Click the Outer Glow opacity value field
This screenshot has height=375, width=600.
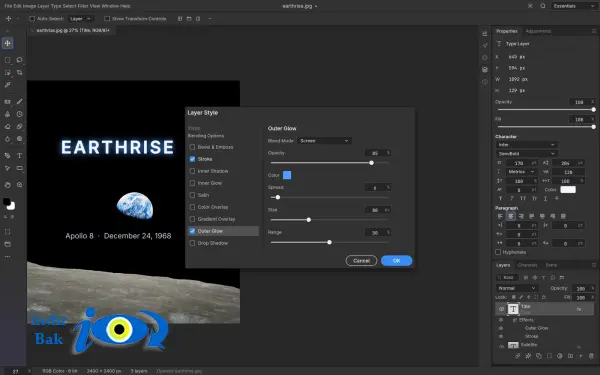coord(378,153)
